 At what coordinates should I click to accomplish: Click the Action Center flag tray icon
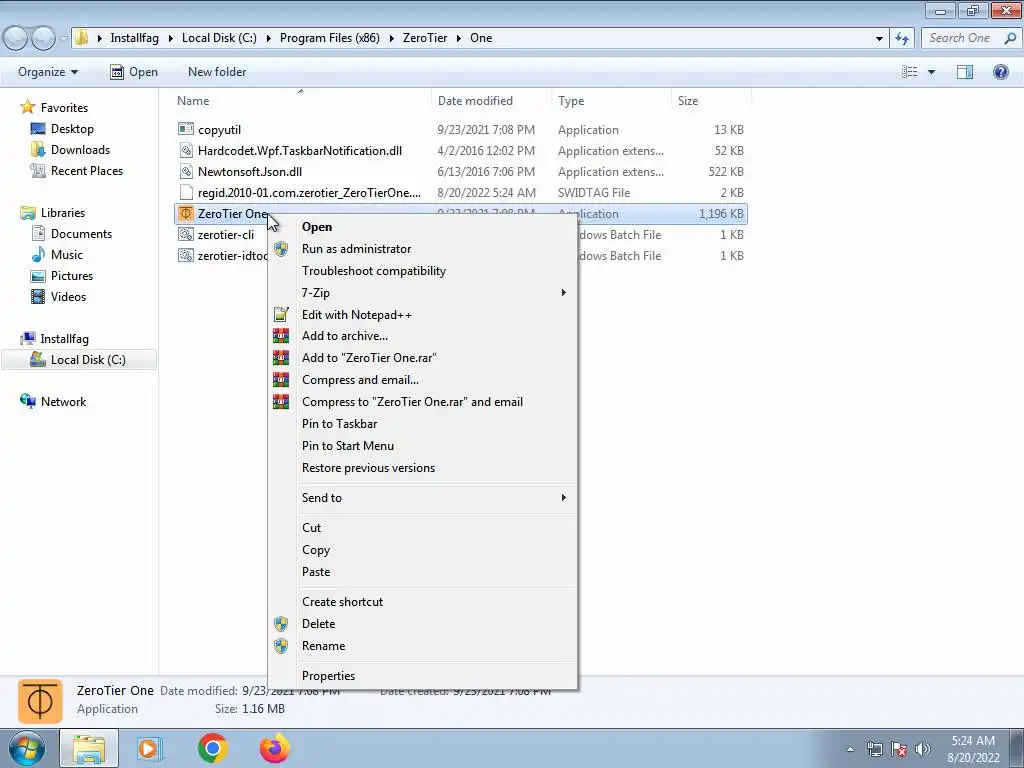pyautogui.click(x=899, y=749)
